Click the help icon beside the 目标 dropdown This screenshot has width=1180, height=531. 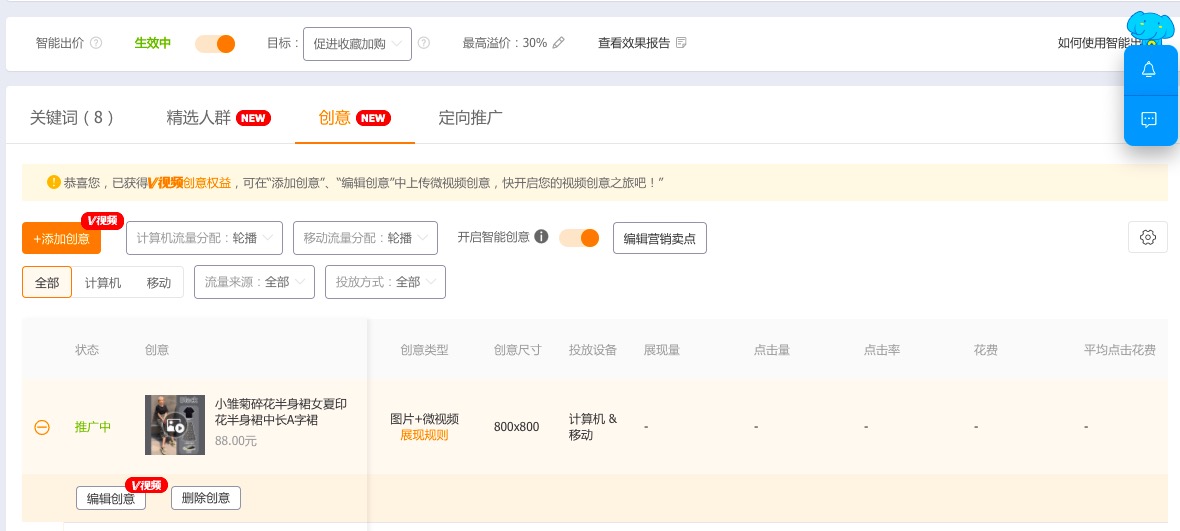[x=424, y=43]
